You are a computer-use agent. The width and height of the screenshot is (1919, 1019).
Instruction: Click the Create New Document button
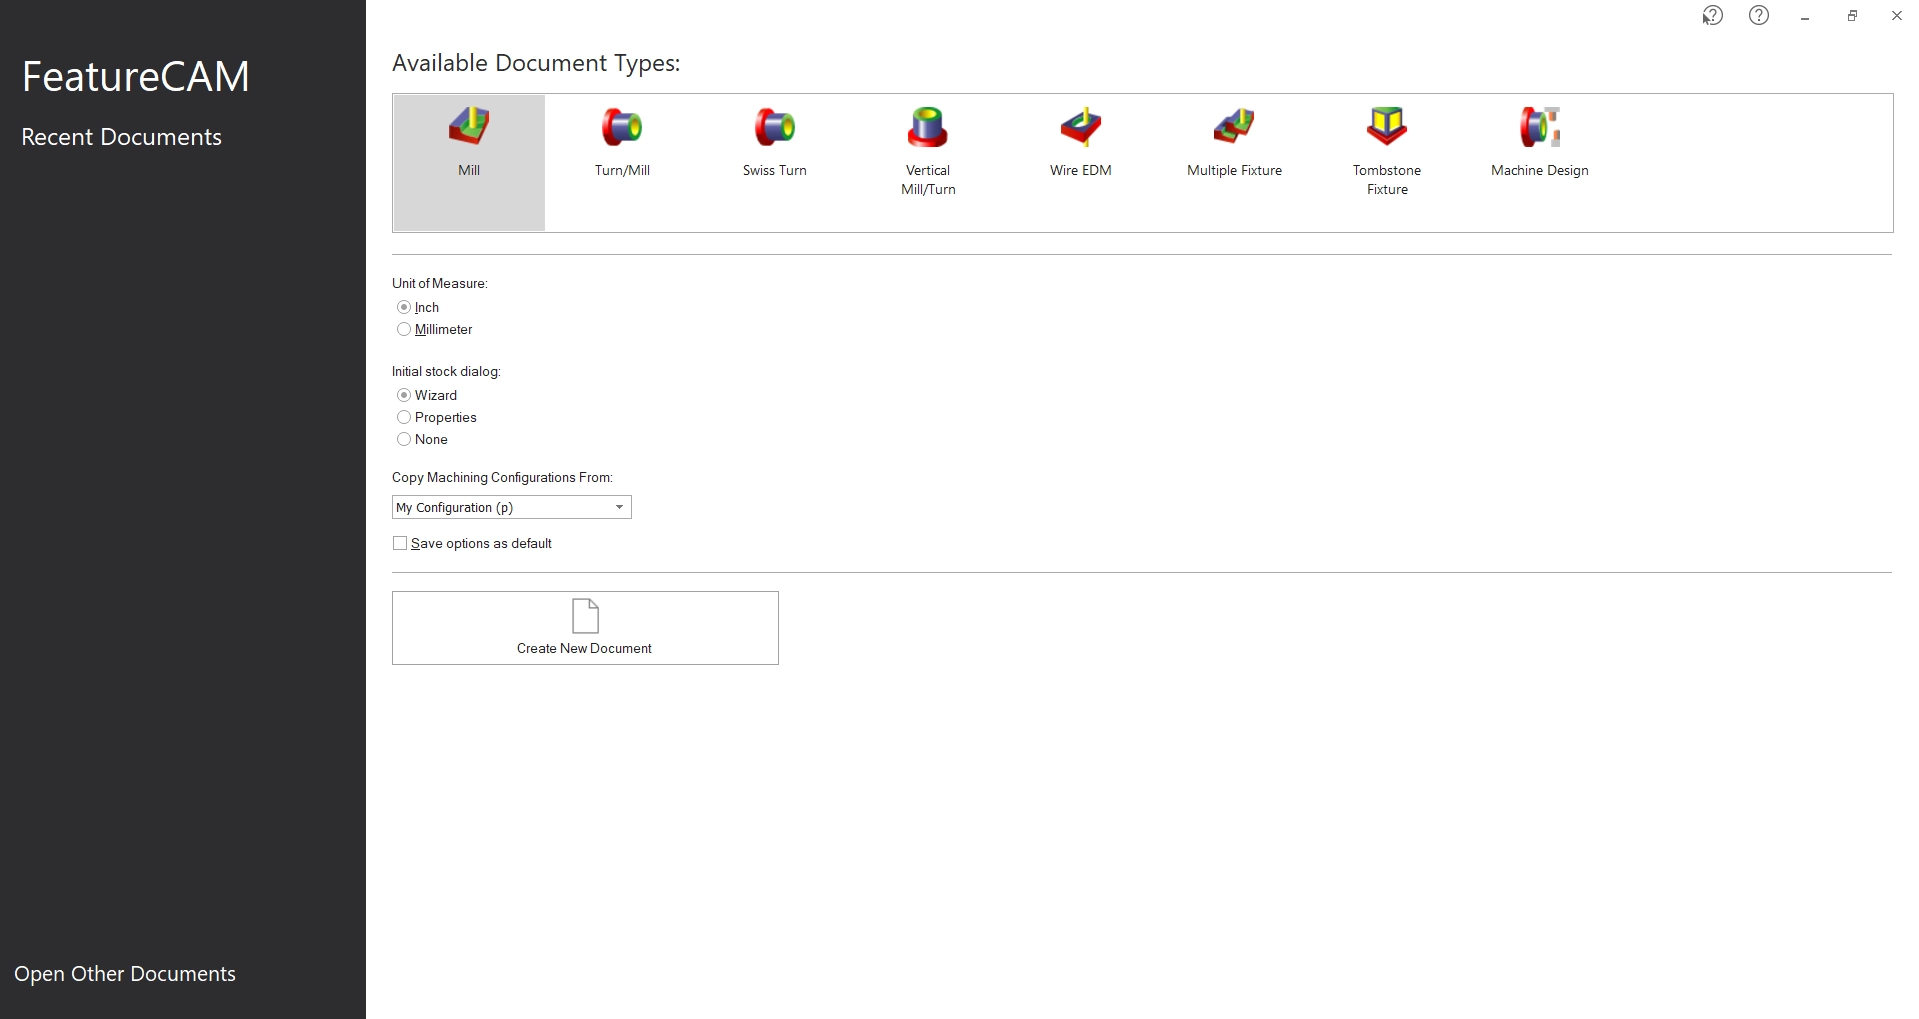click(x=585, y=628)
